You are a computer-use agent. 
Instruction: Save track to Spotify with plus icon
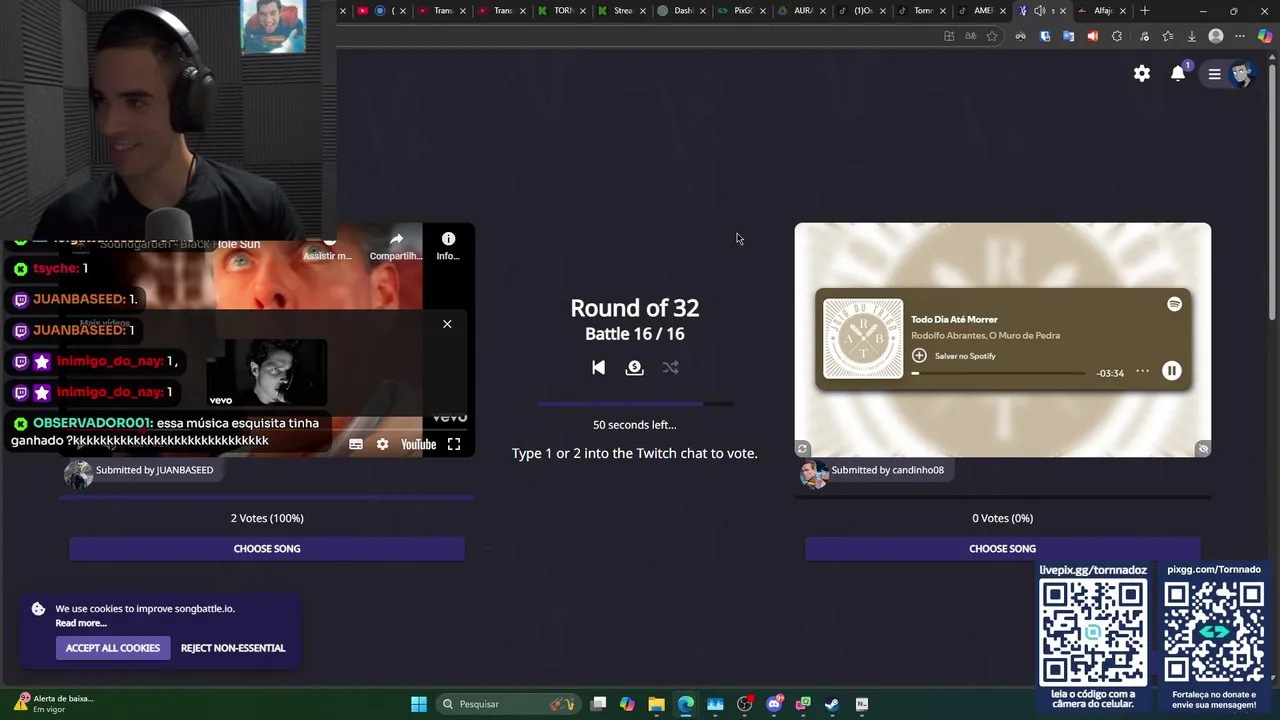tap(919, 356)
